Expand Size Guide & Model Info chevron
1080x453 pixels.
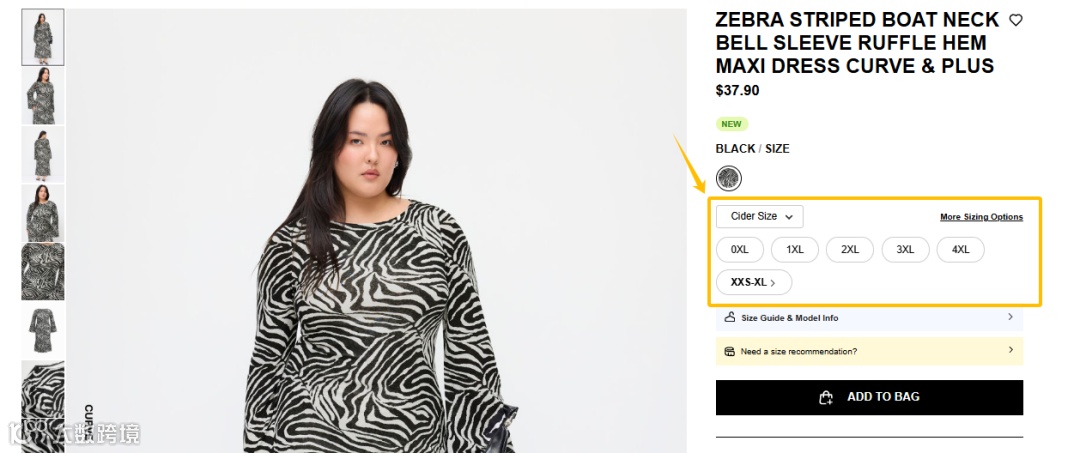point(1010,317)
